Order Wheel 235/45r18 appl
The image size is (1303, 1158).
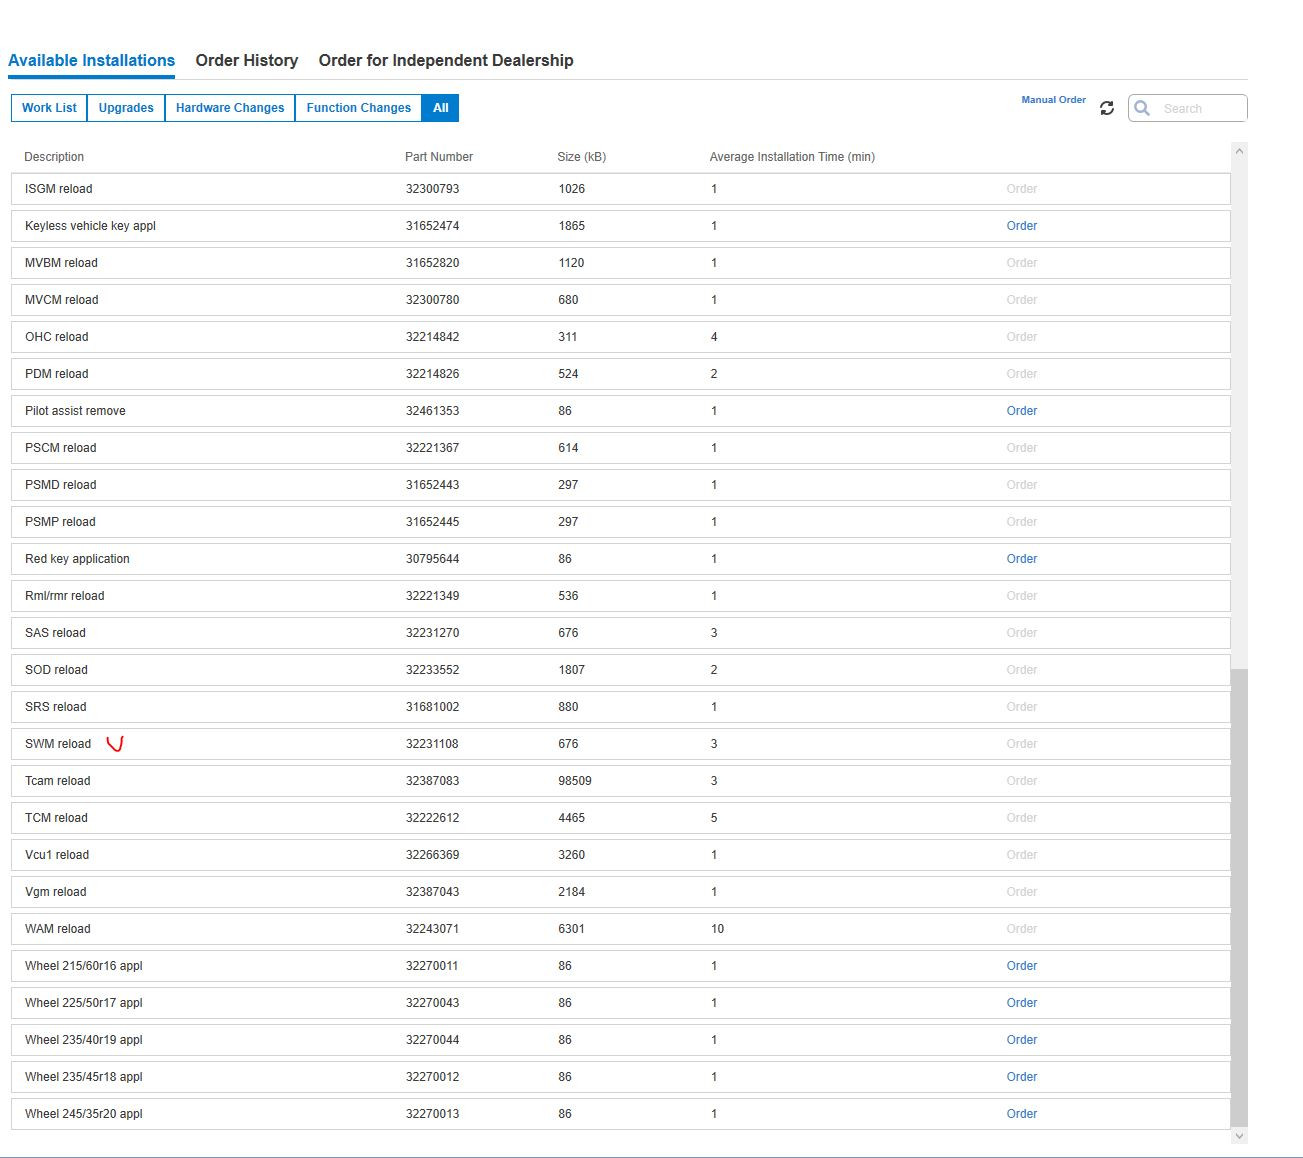point(1021,1077)
